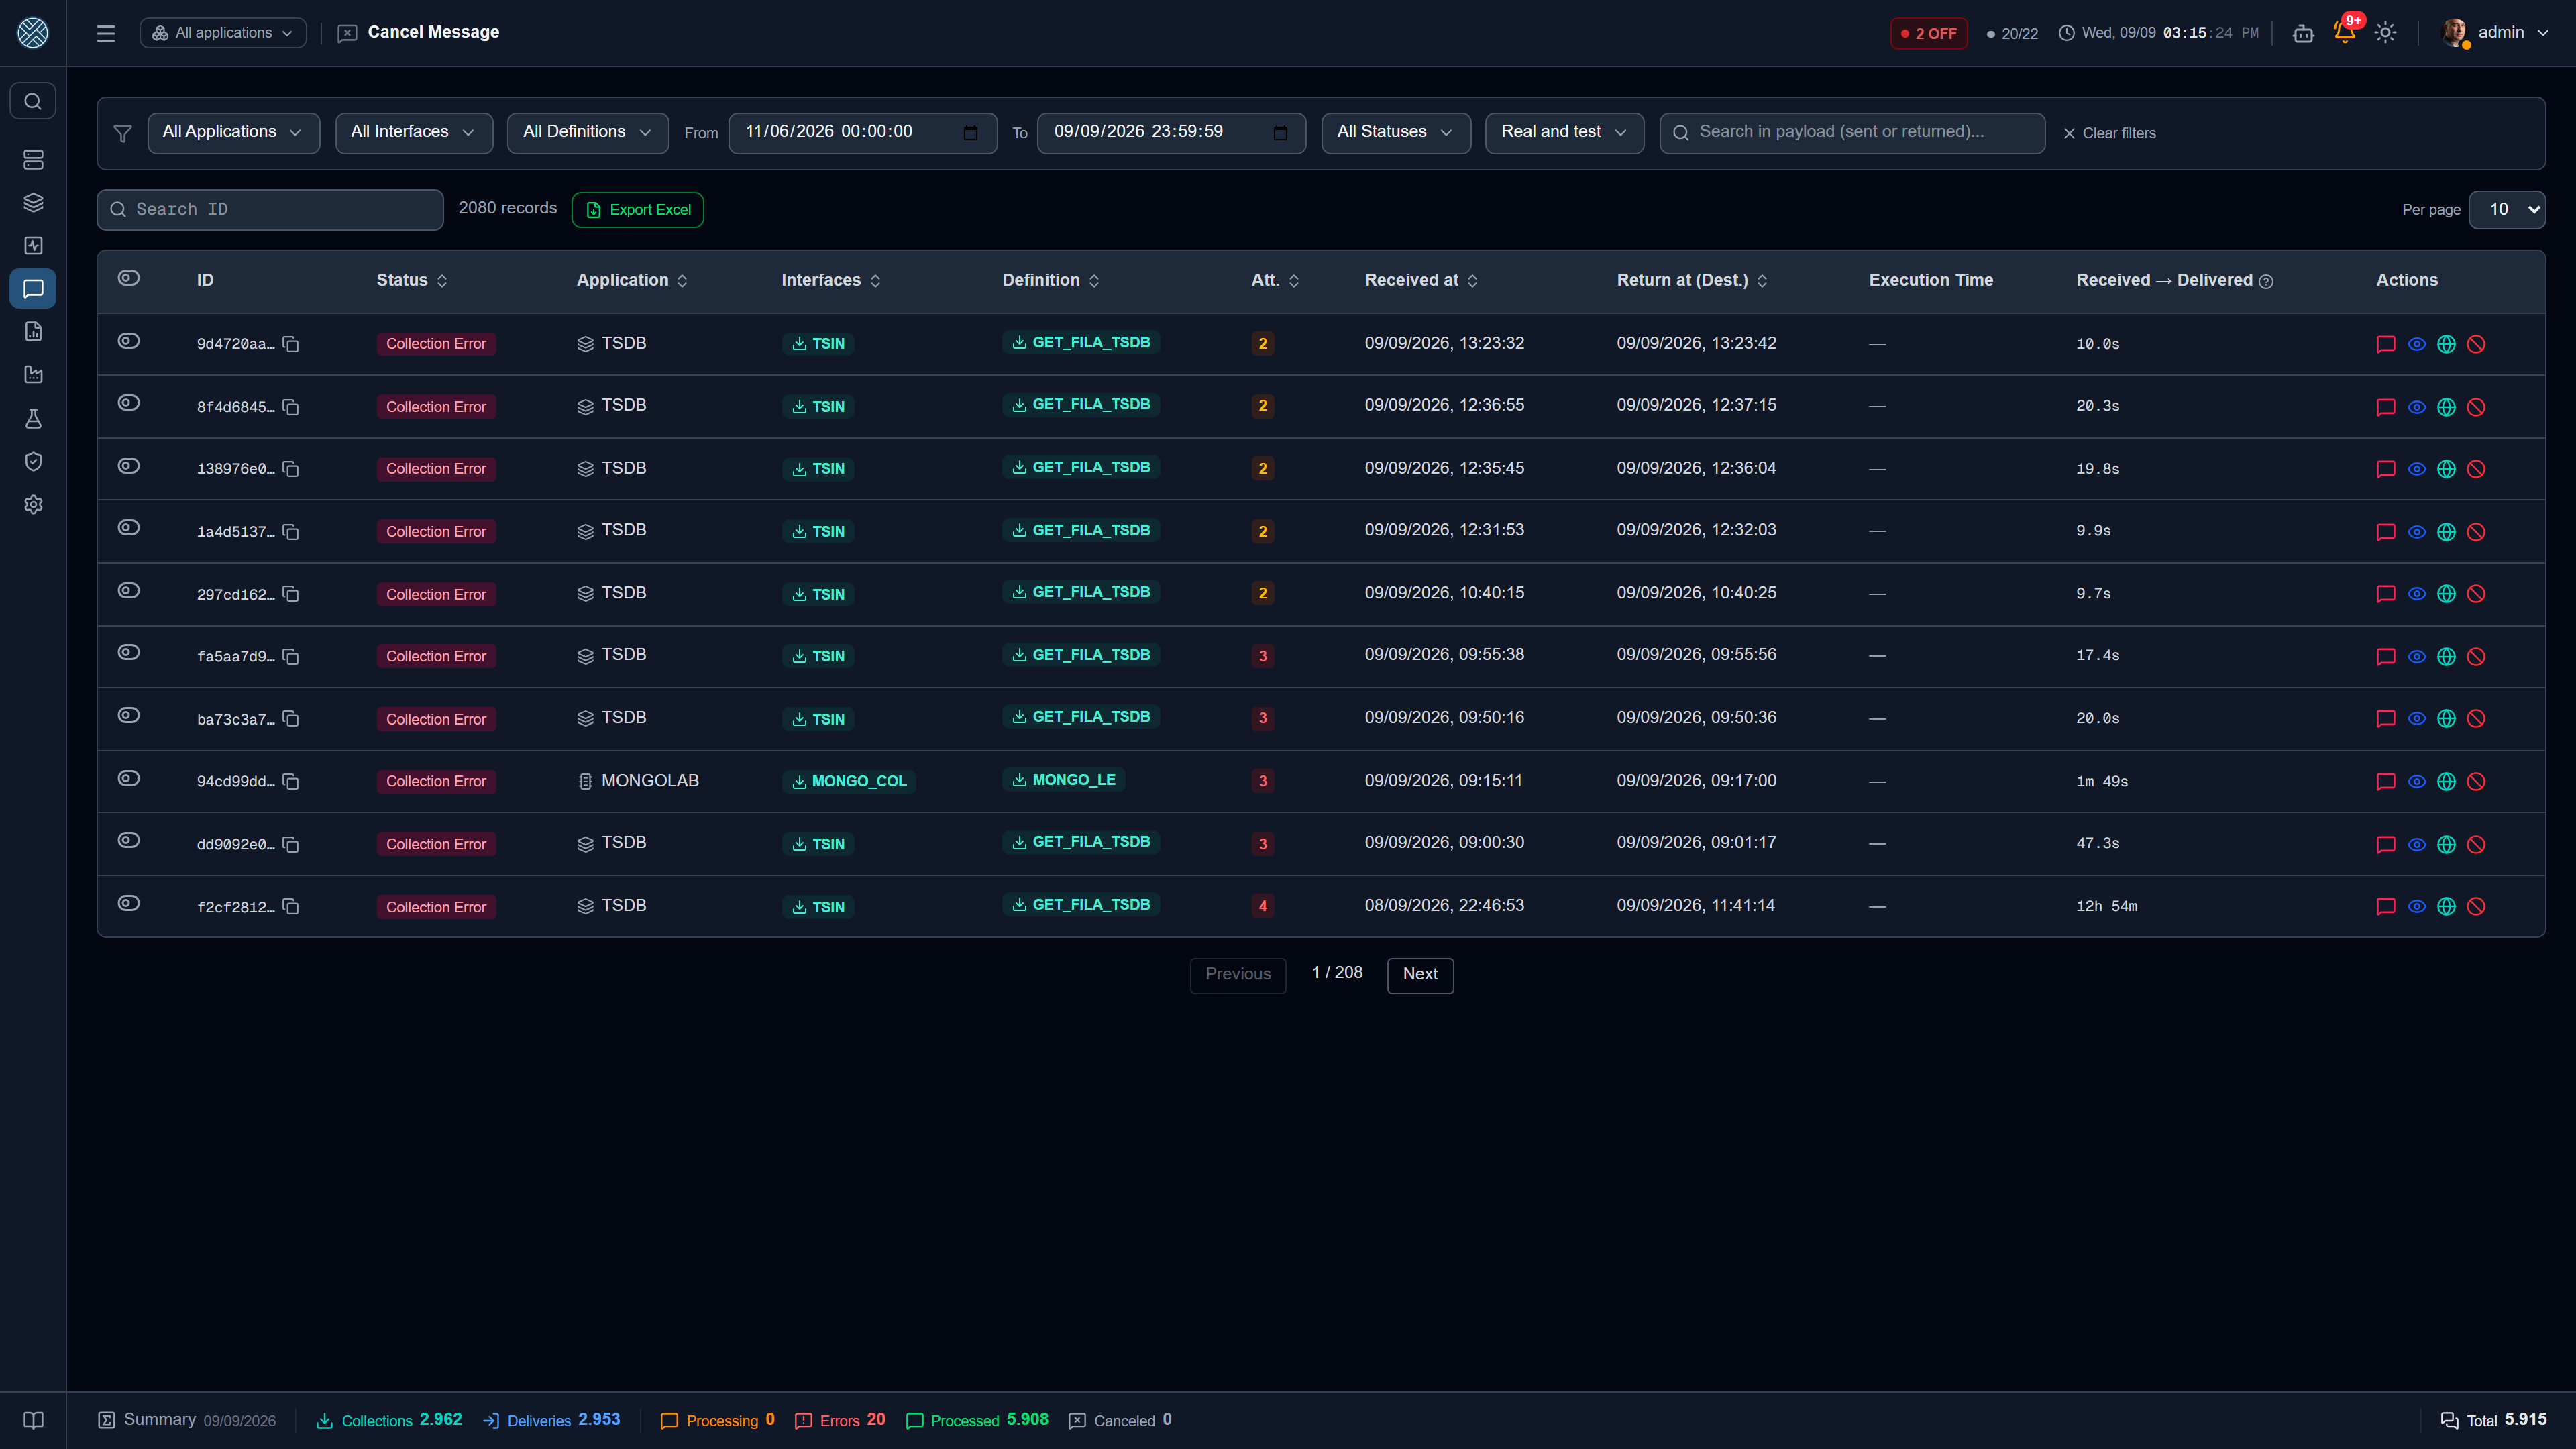This screenshot has height=1449, width=2576.
Task: Click the 2 OFF status badge
Action: coord(1929,33)
